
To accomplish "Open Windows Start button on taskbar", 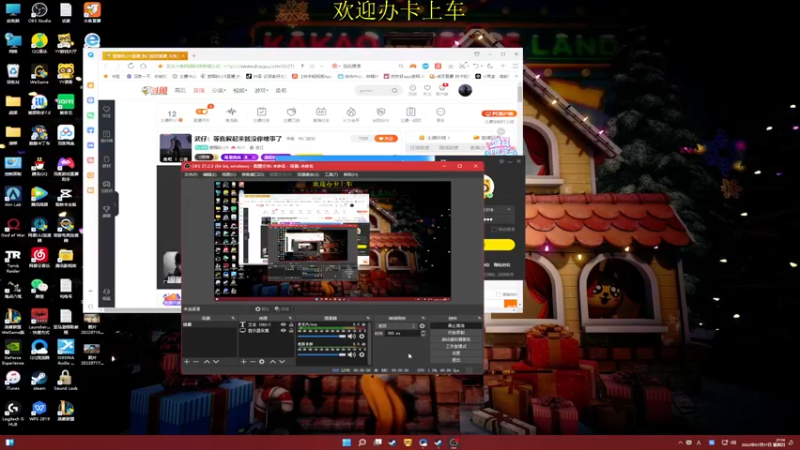I will click(346, 442).
